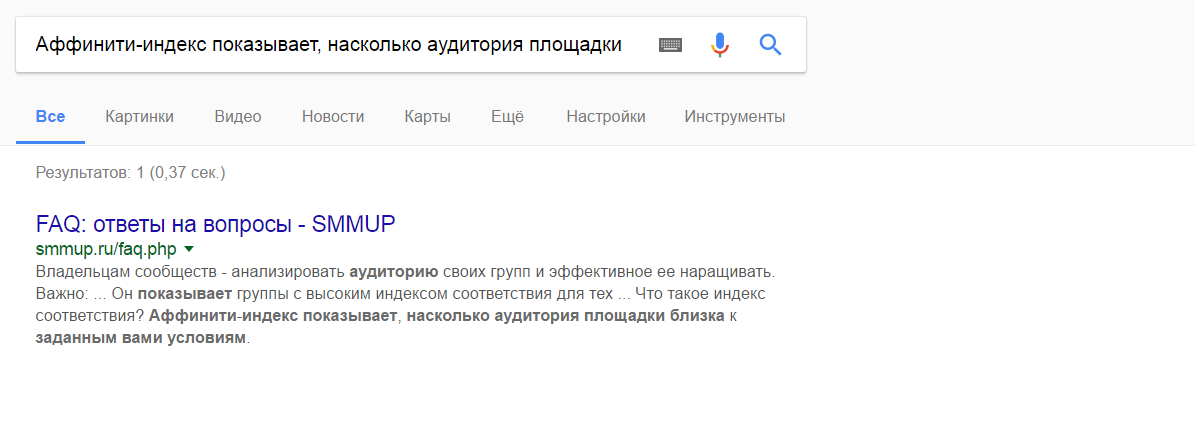Go to the Видео tab
Screen dimensions: 1195x423
pyautogui.click(x=238, y=117)
